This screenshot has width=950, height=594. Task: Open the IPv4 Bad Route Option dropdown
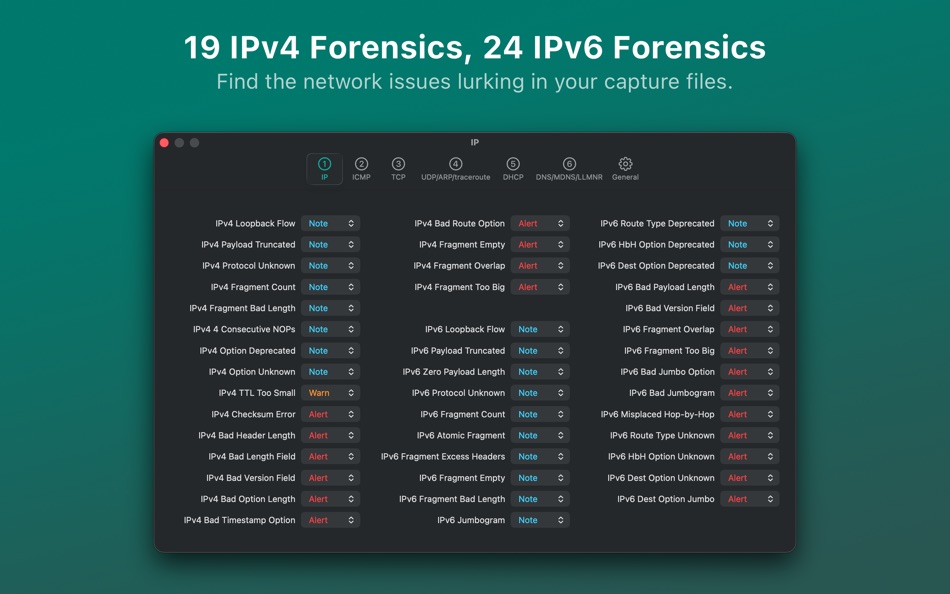pyautogui.click(x=540, y=223)
